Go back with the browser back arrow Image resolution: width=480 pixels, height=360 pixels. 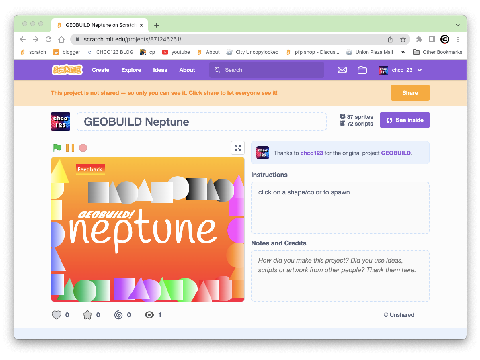(x=23, y=39)
